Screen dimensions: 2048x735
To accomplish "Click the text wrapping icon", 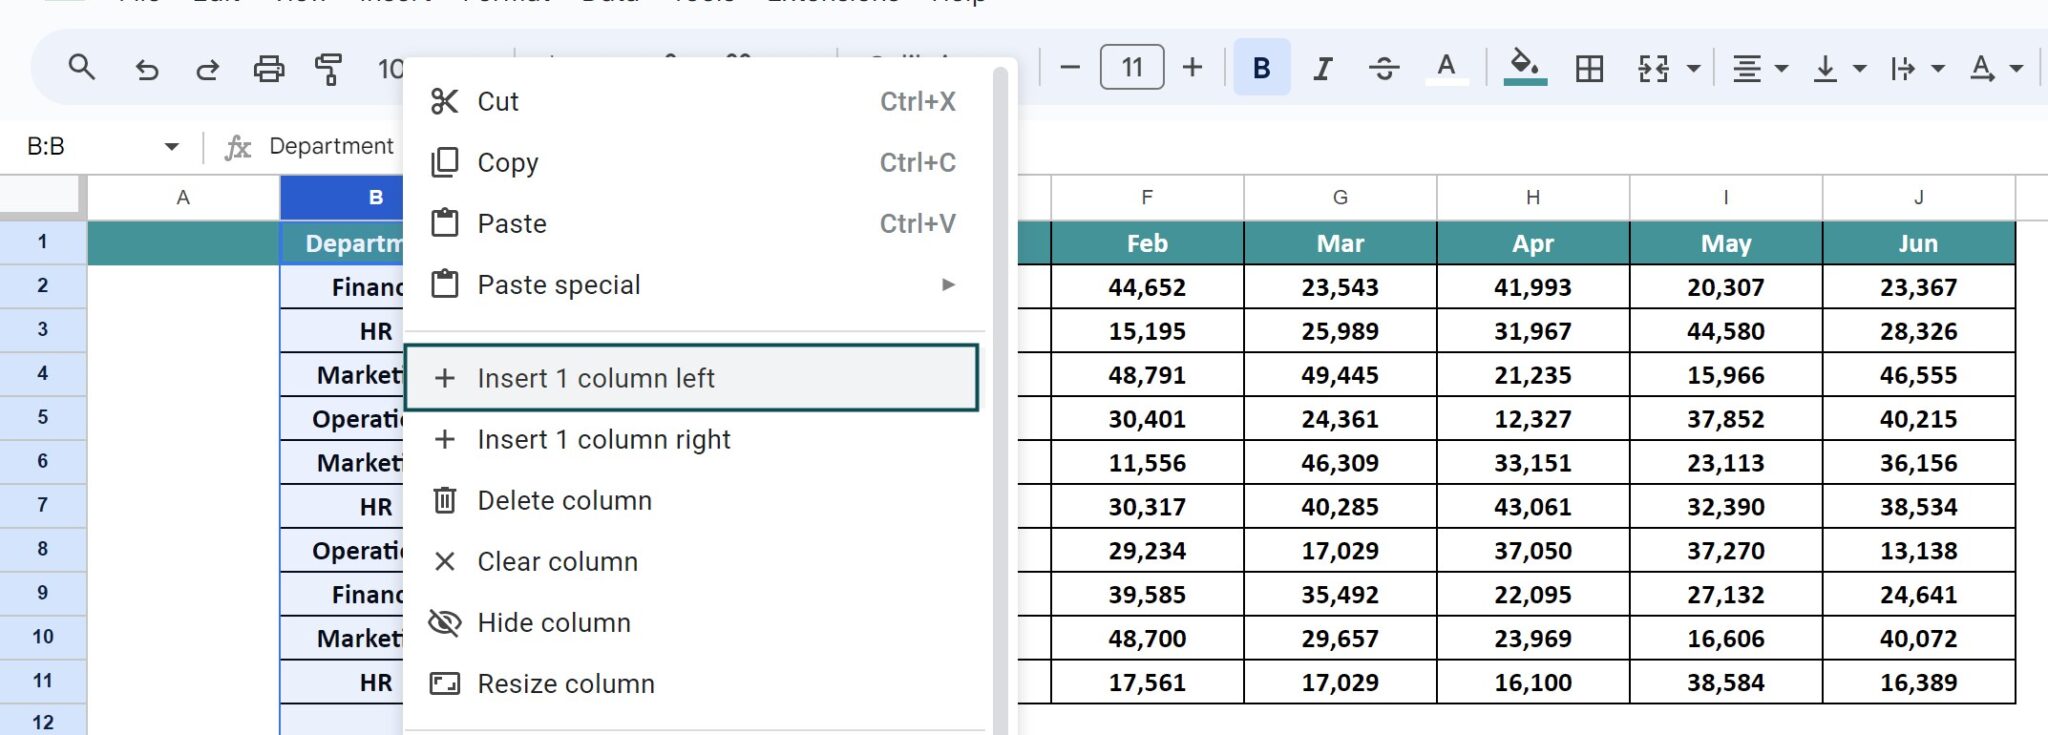I will click(1903, 69).
